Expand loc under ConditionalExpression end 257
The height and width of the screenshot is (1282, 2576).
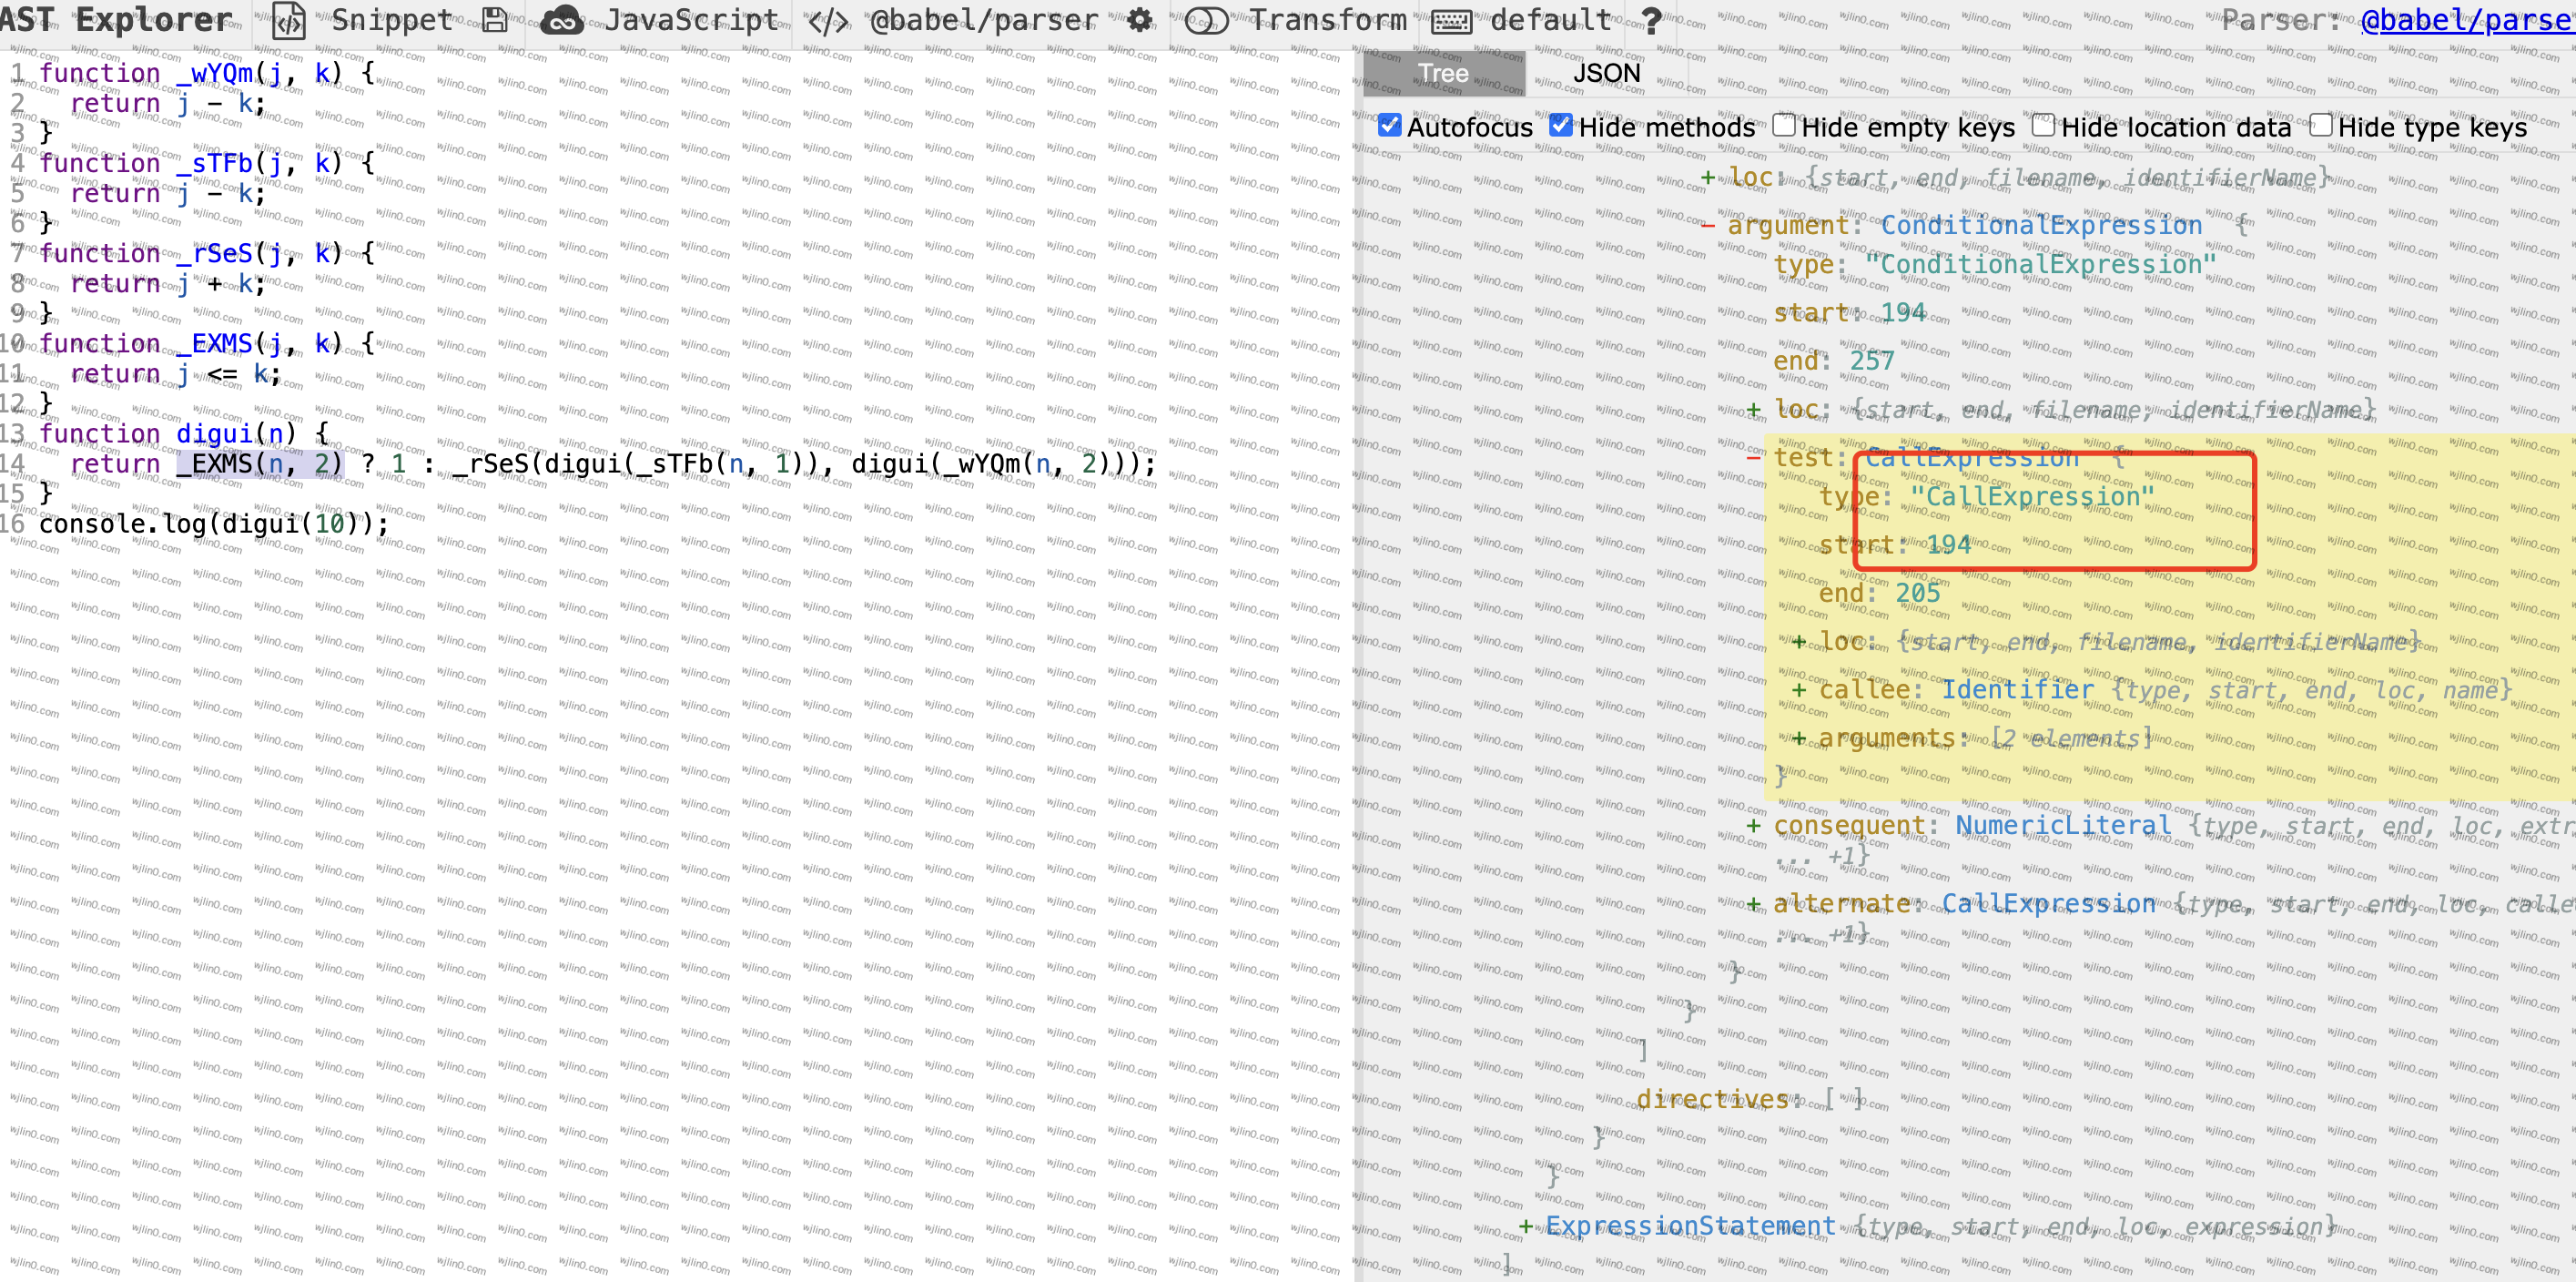point(1753,410)
